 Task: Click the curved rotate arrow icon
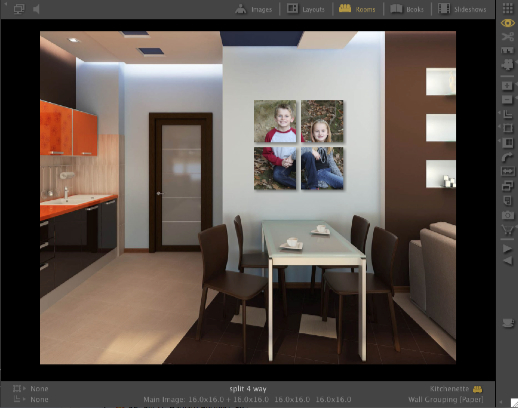tap(507, 157)
